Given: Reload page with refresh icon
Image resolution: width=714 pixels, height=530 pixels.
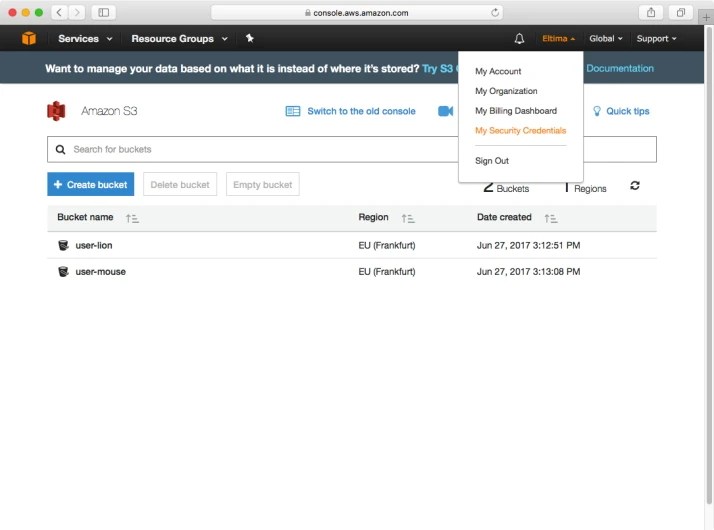Looking at the screenshot, I should pos(495,13).
